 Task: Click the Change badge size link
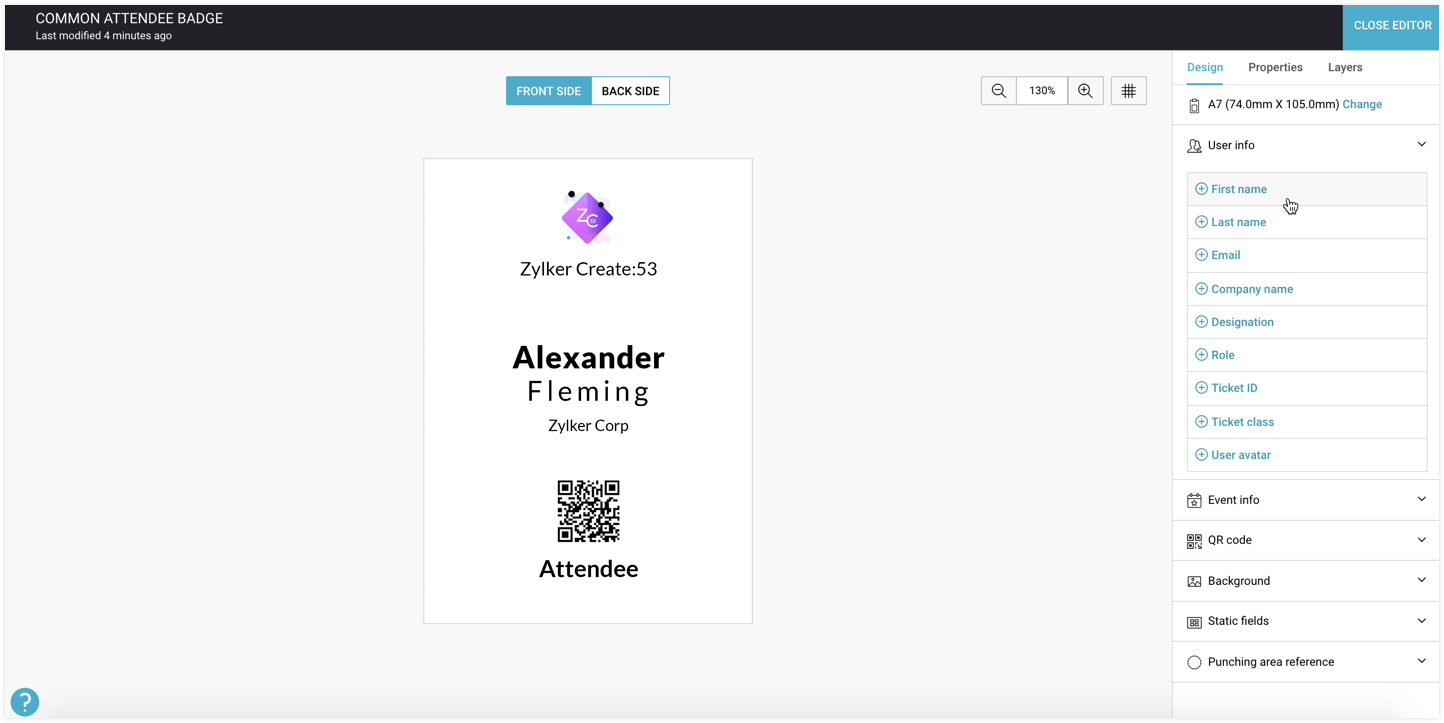pyautogui.click(x=1362, y=104)
